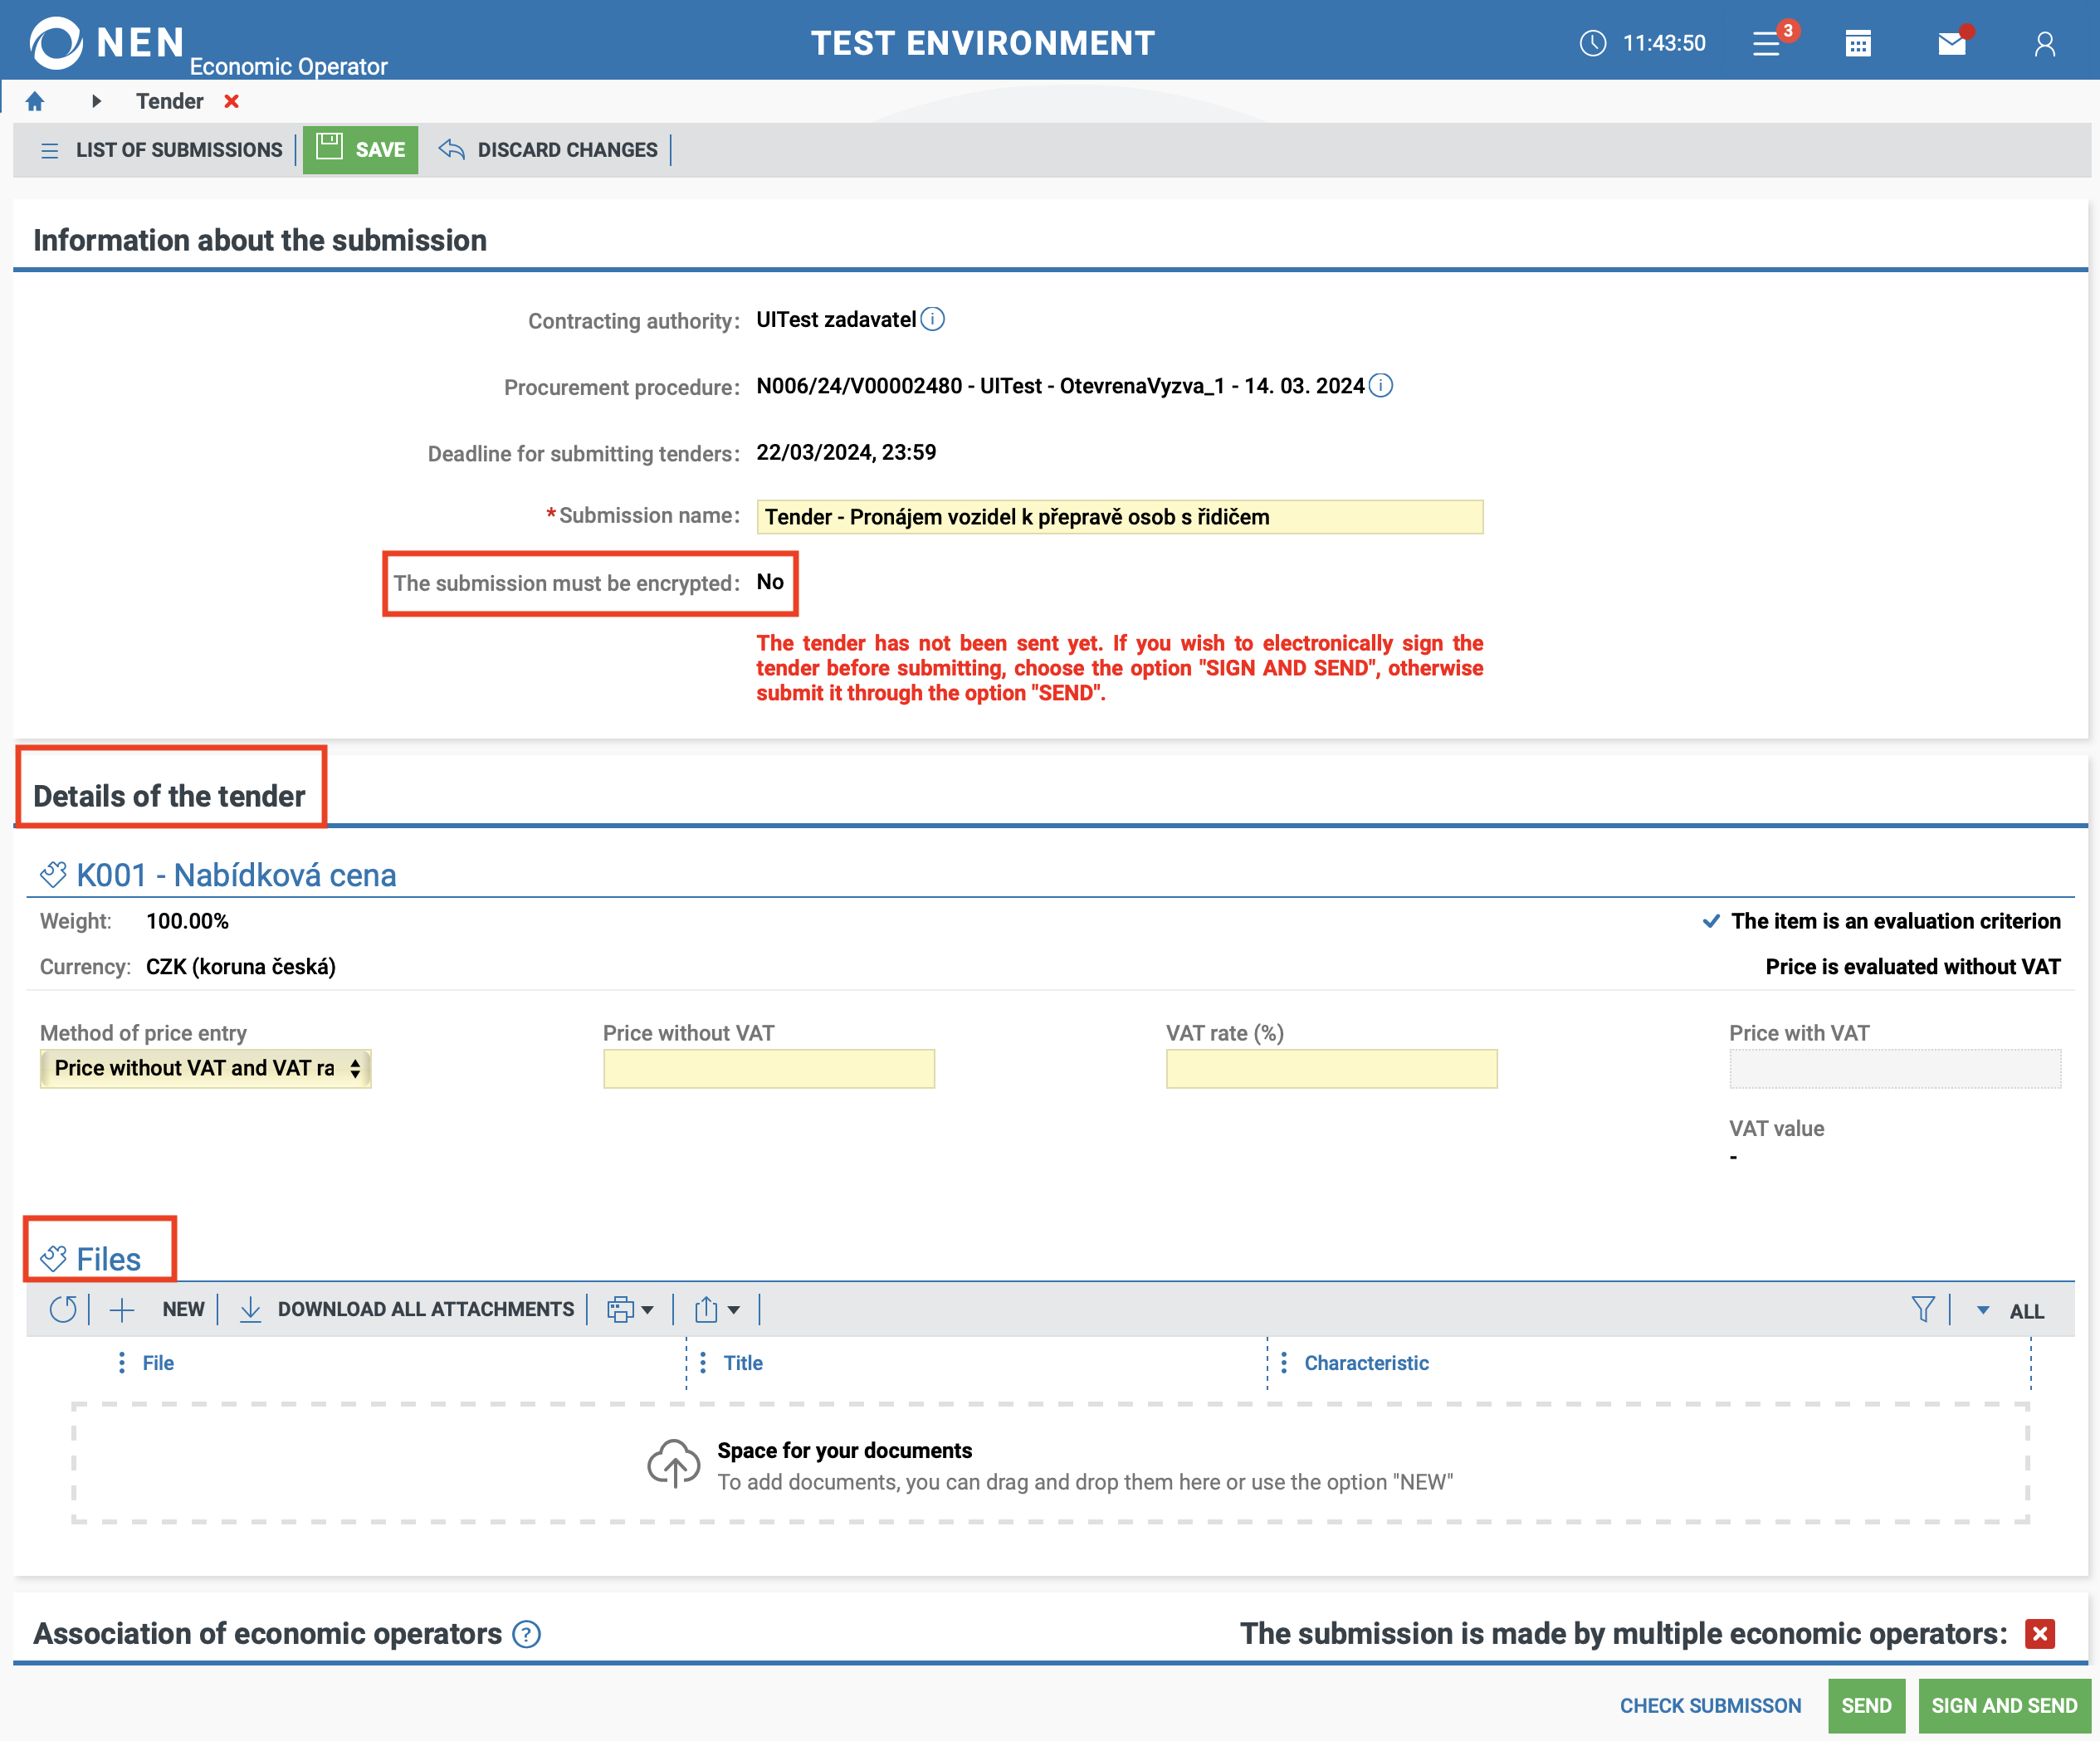Click the SIGN AND SEND button
The height and width of the screenshot is (1741, 2100).
pos(2003,1705)
